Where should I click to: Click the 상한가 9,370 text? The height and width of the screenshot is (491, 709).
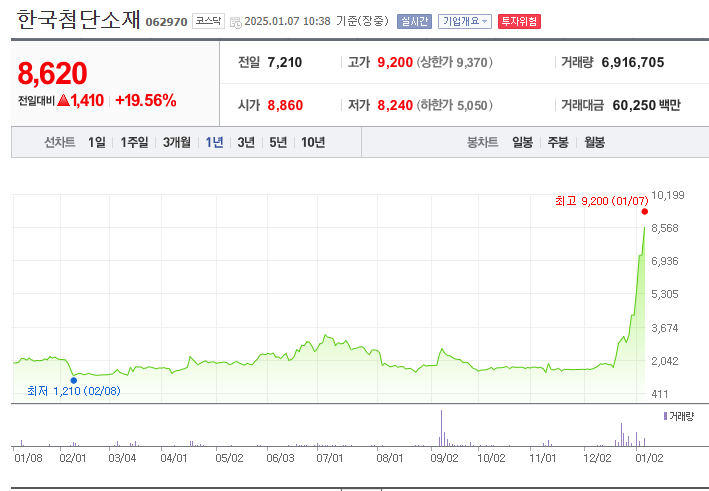pos(454,62)
